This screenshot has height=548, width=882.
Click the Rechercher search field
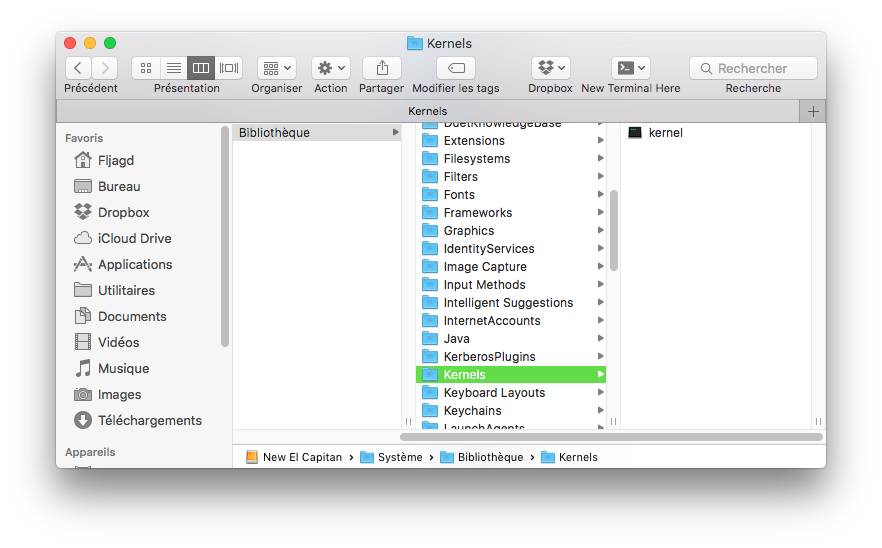tap(753, 68)
